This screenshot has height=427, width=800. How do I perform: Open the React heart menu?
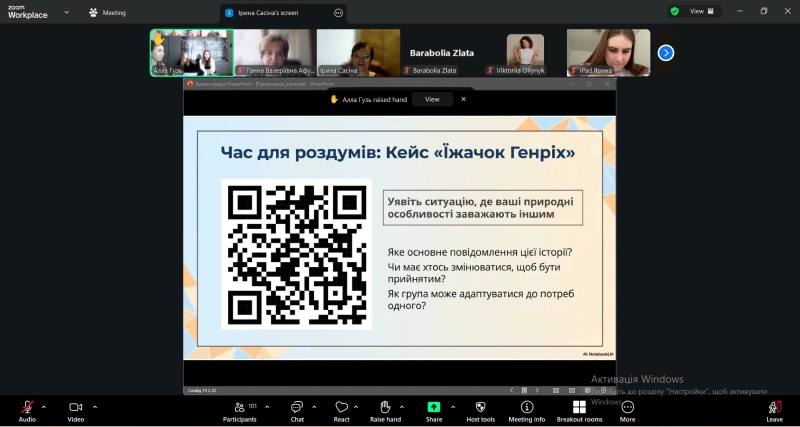point(341,411)
